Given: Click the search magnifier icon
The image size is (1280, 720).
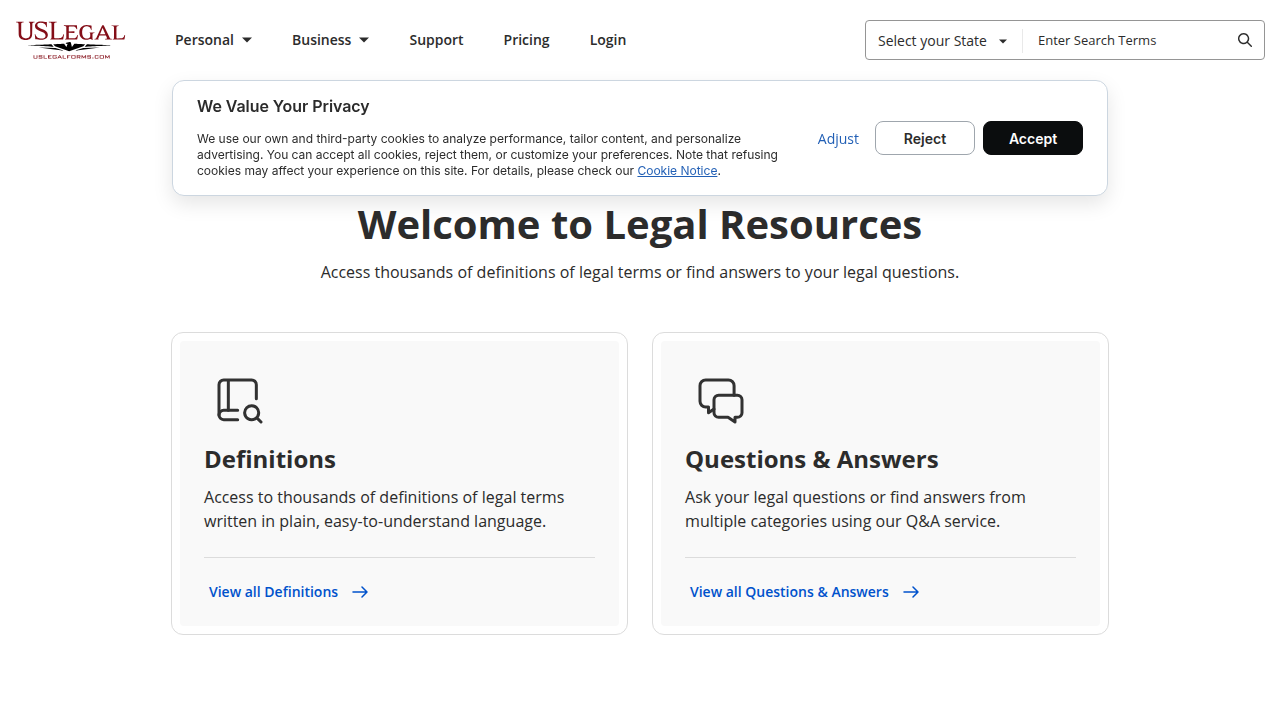Looking at the screenshot, I should pos(1245,40).
